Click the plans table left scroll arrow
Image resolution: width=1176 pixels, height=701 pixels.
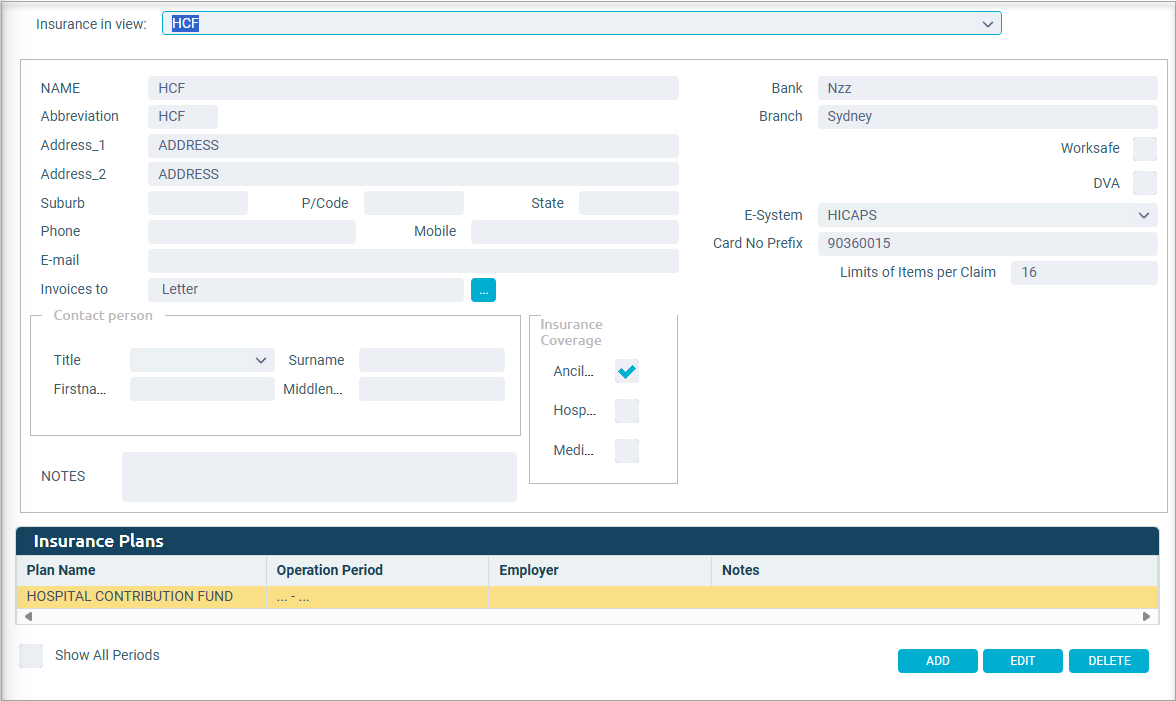28,616
